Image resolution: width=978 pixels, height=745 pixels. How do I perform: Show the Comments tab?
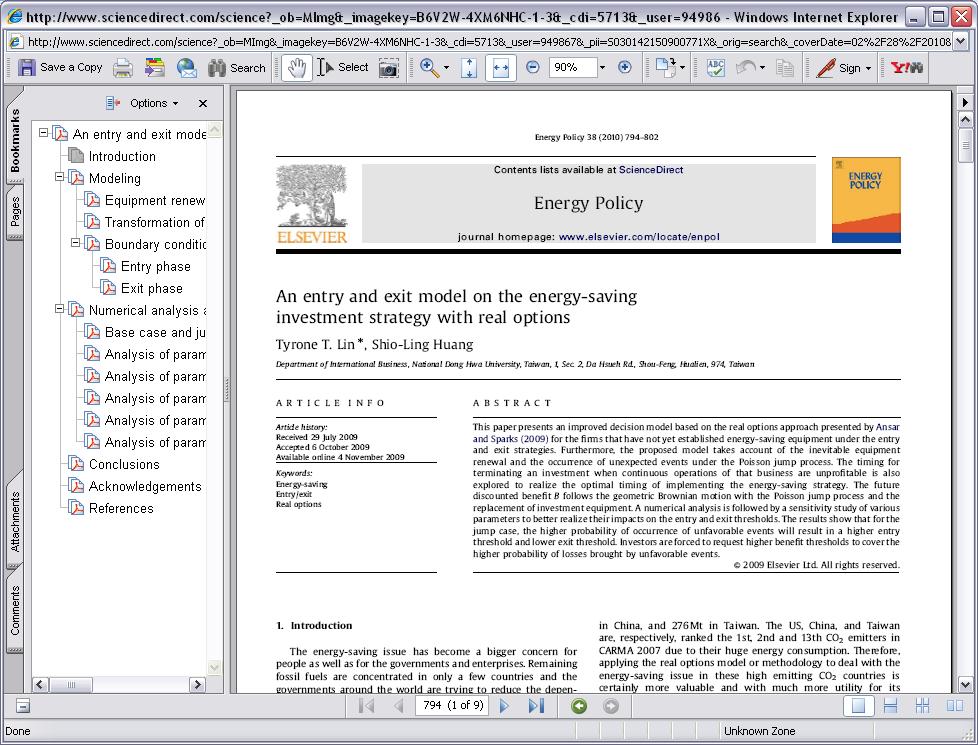[x=15, y=610]
